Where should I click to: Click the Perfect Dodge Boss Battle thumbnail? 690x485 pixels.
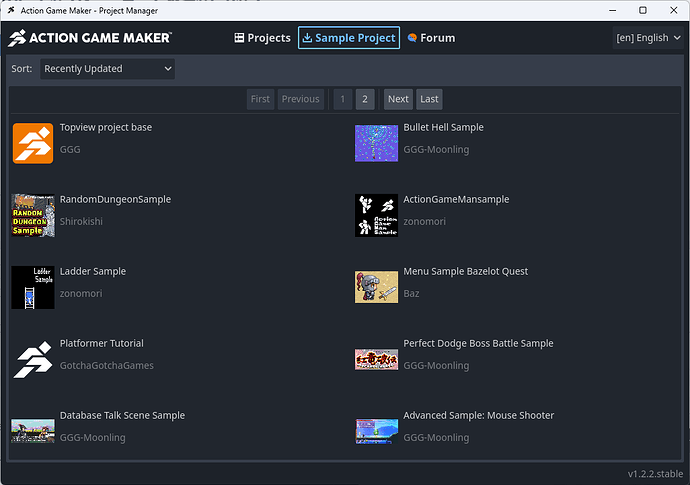(x=376, y=360)
